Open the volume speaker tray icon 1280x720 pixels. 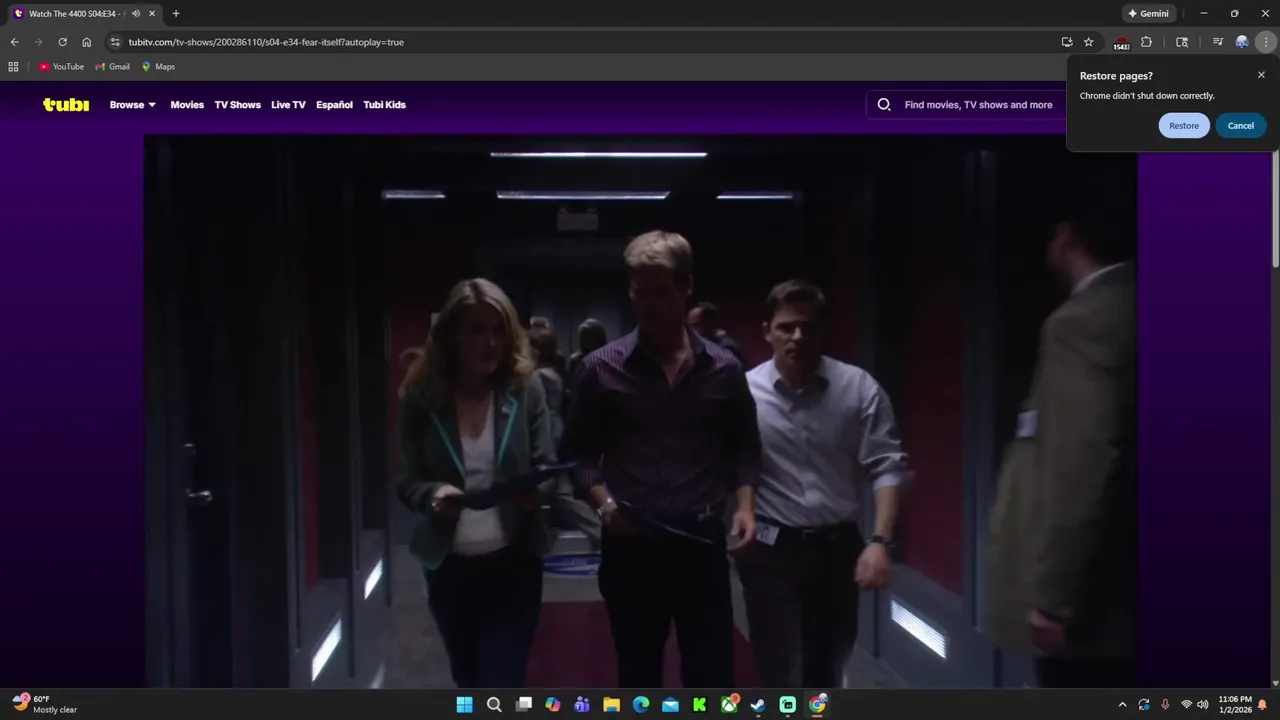coord(1202,705)
